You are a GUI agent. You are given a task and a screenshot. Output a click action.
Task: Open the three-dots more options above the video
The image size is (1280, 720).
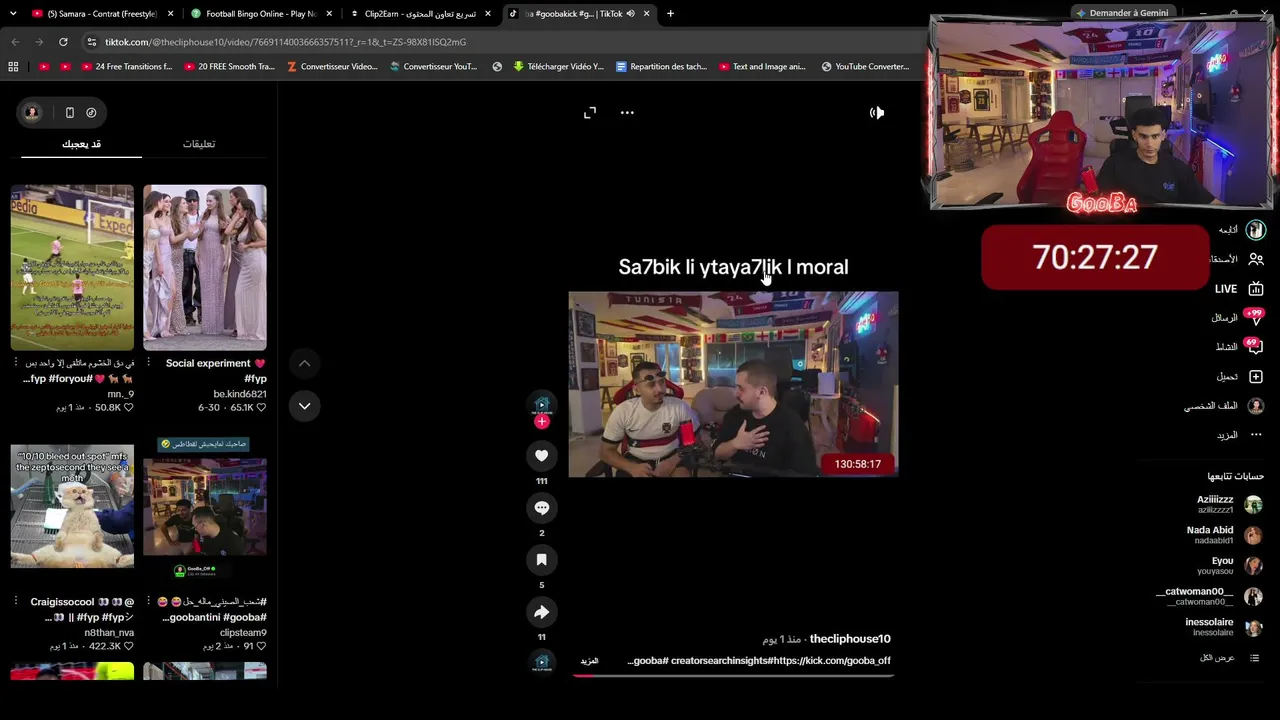click(x=627, y=113)
